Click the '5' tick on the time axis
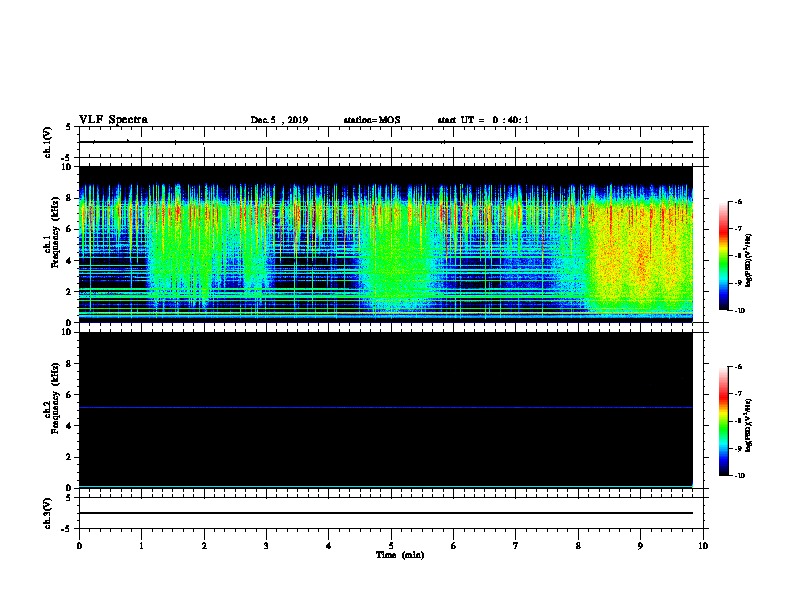792x612 pixels. pos(391,545)
